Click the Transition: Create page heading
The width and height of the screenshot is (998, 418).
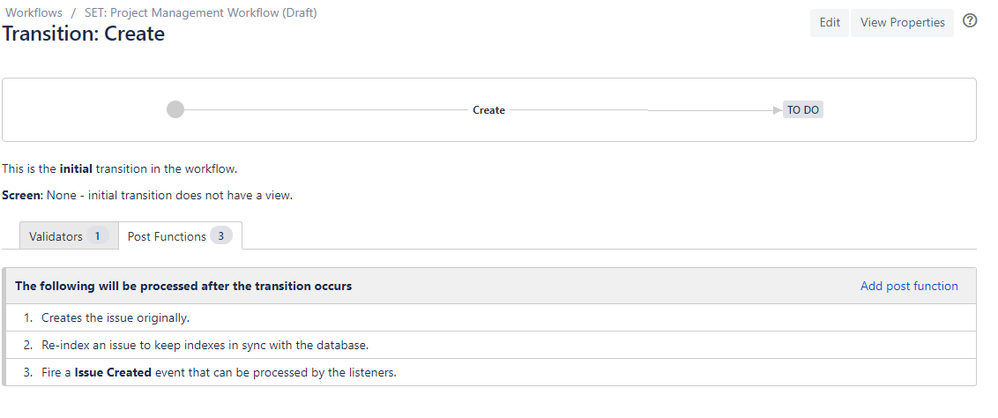[83, 34]
